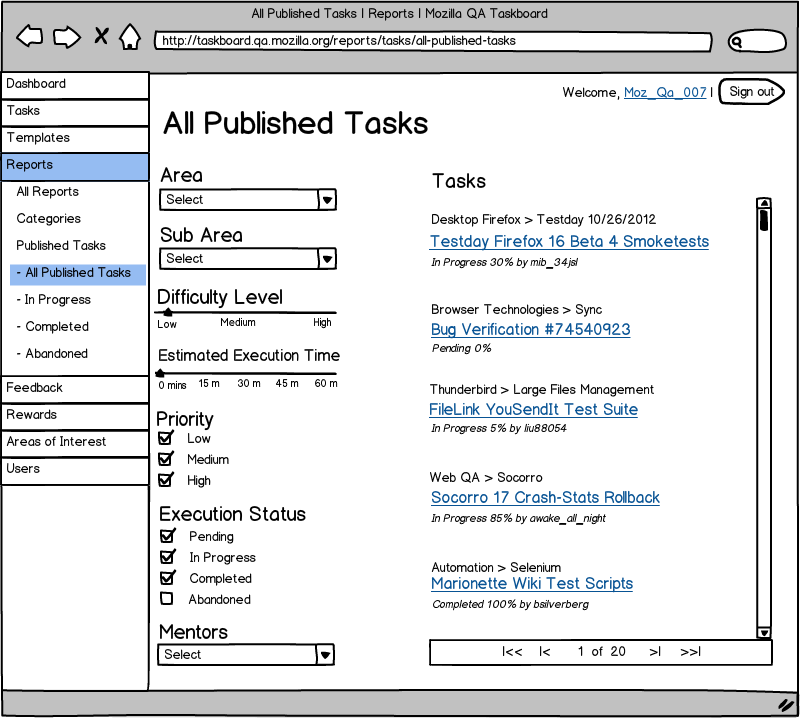
Task: Open the Sub Area dropdown arrow
Action: [x=327, y=259]
